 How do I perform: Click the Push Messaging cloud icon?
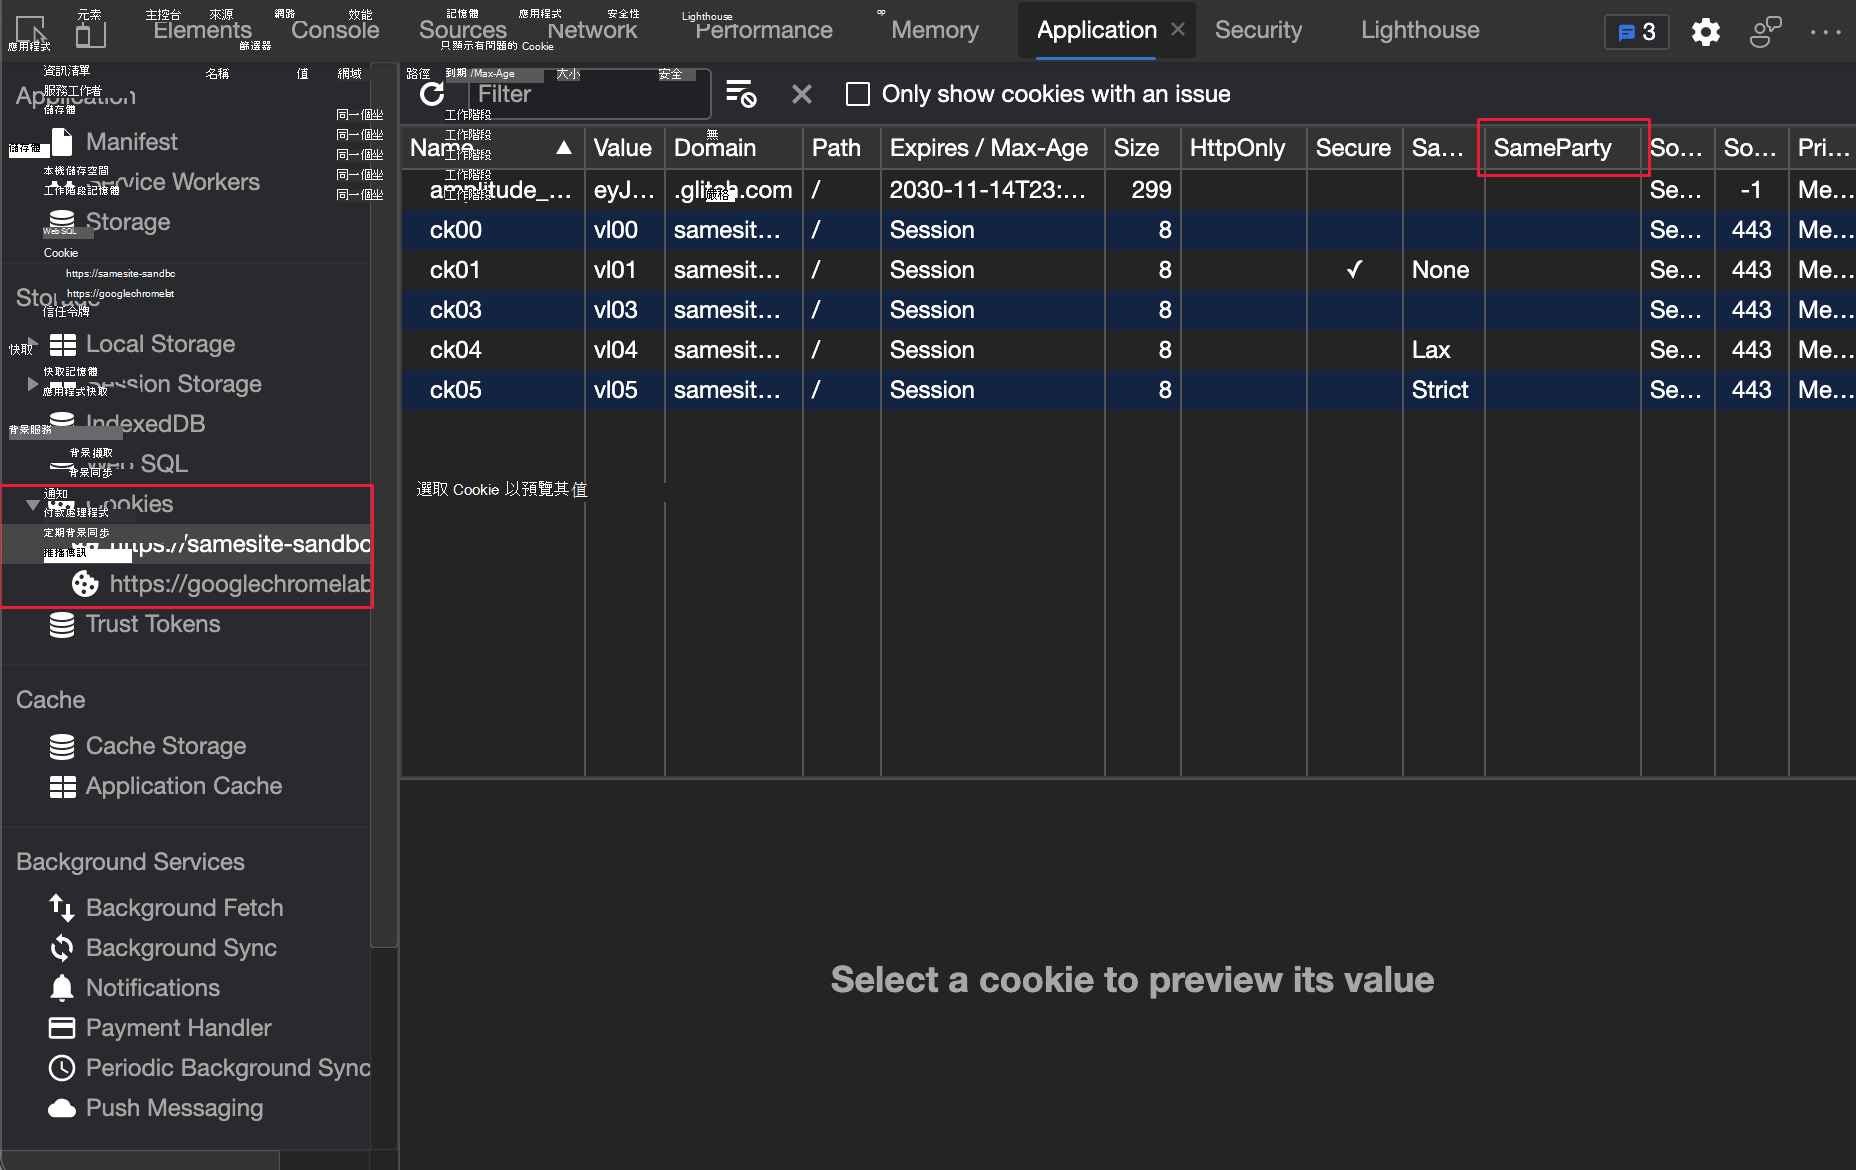[62, 1108]
